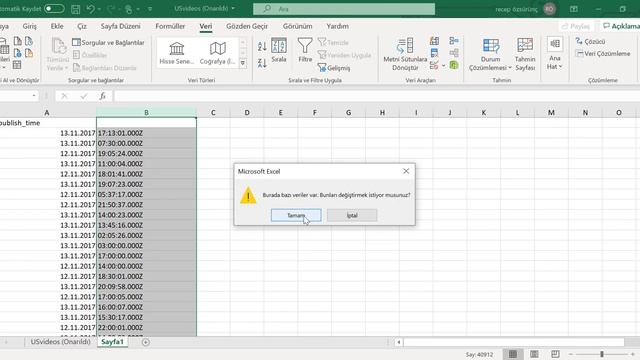Open the Customize Quick Access Toolbar dropdown
Image resolution: width=640 pixels, height=360 pixels.
[x=150, y=9]
